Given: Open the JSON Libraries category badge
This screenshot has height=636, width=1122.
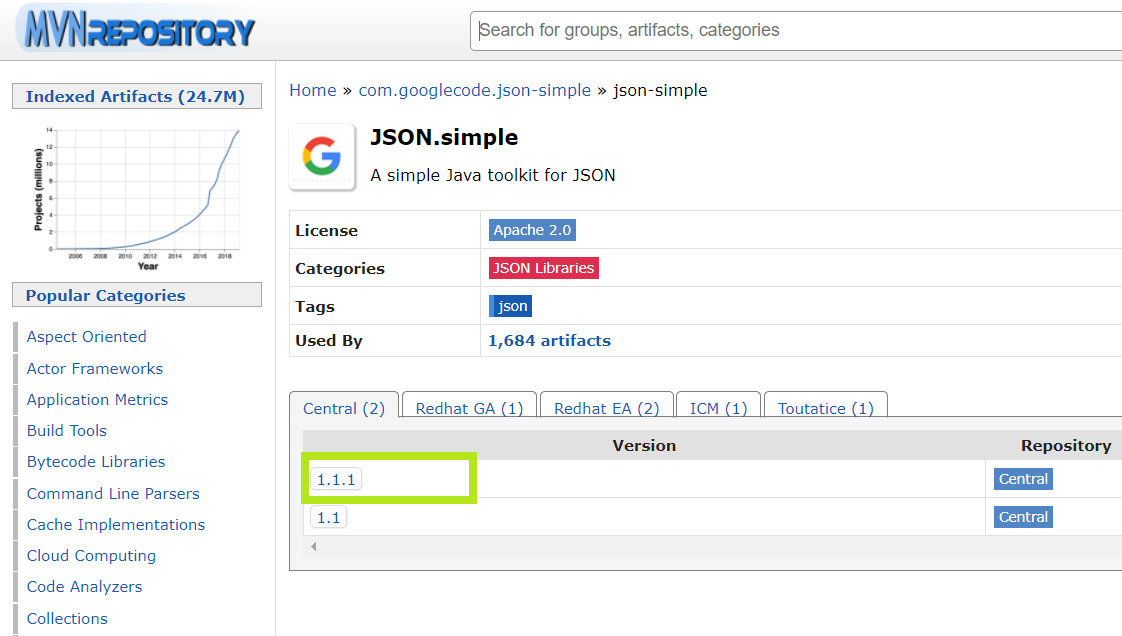Looking at the screenshot, I should 544,268.
